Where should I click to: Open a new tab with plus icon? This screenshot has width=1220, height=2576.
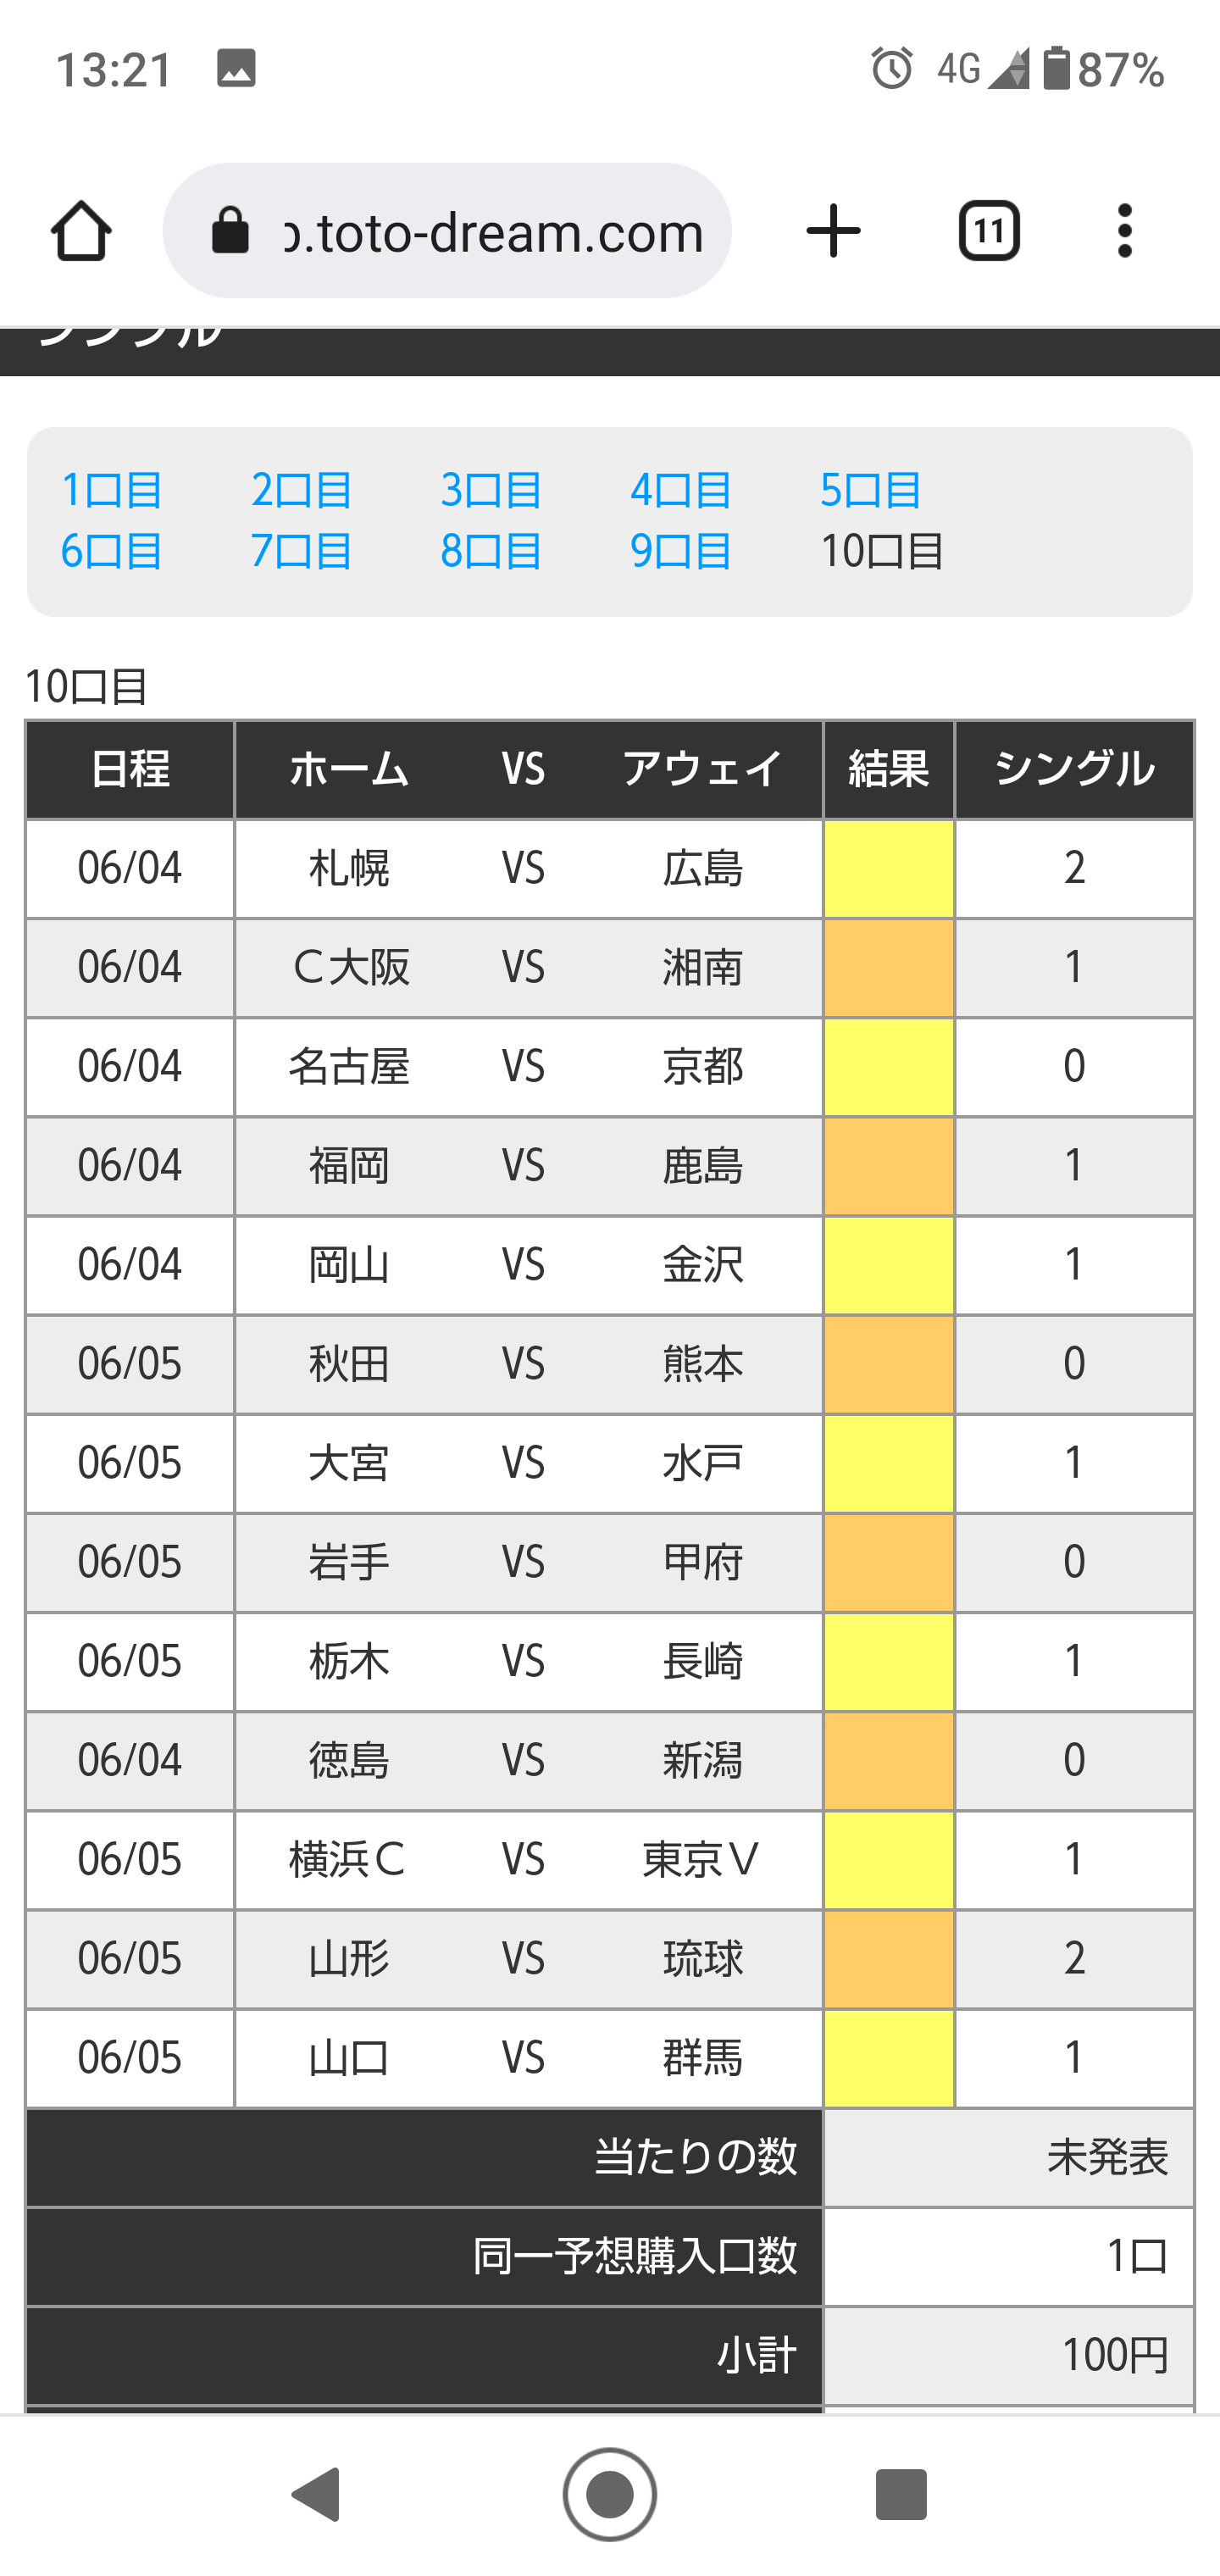click(x=833, y=231)
